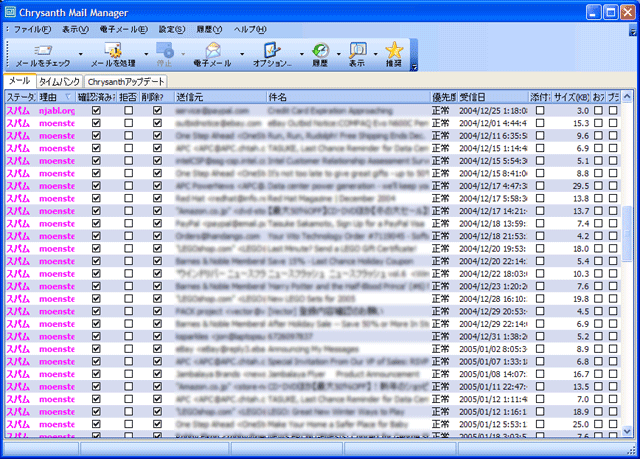Uncheck 削除? for the 2004/12/11 6:35 mail
The image size is (640, 459).
157,135
